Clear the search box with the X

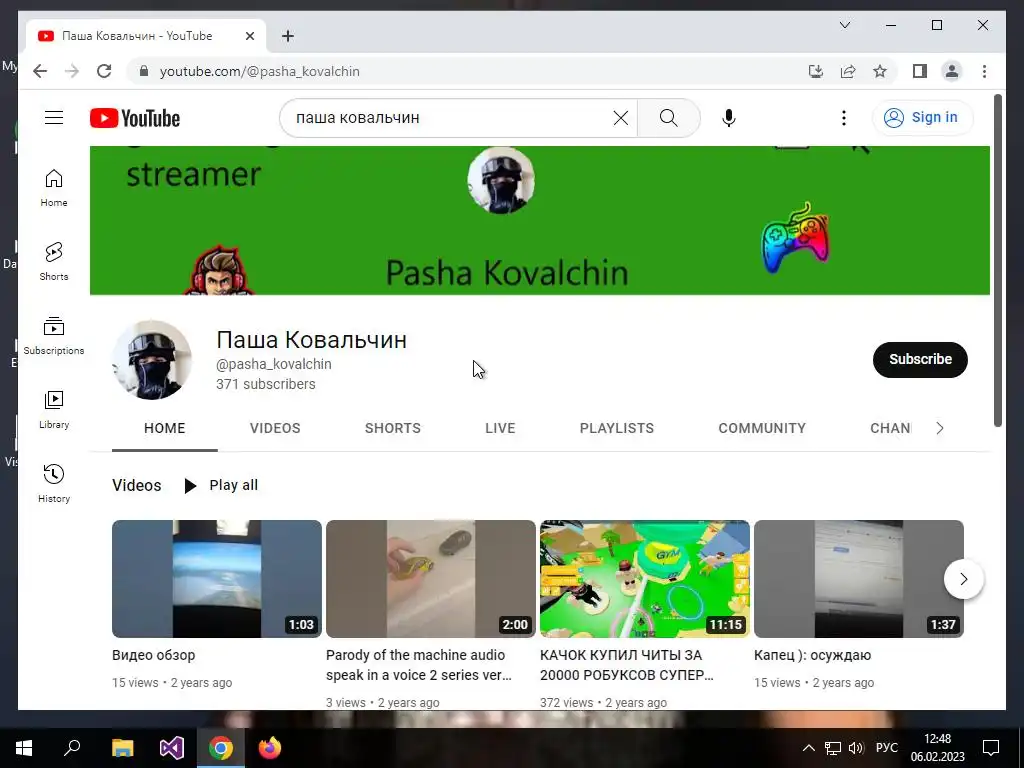(620, 118)
